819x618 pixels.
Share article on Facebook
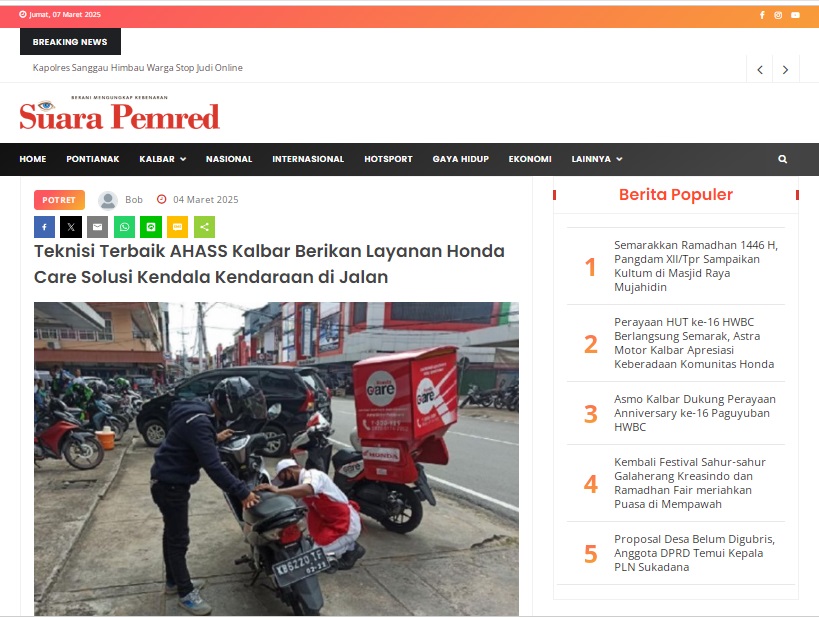pos(44,227)
